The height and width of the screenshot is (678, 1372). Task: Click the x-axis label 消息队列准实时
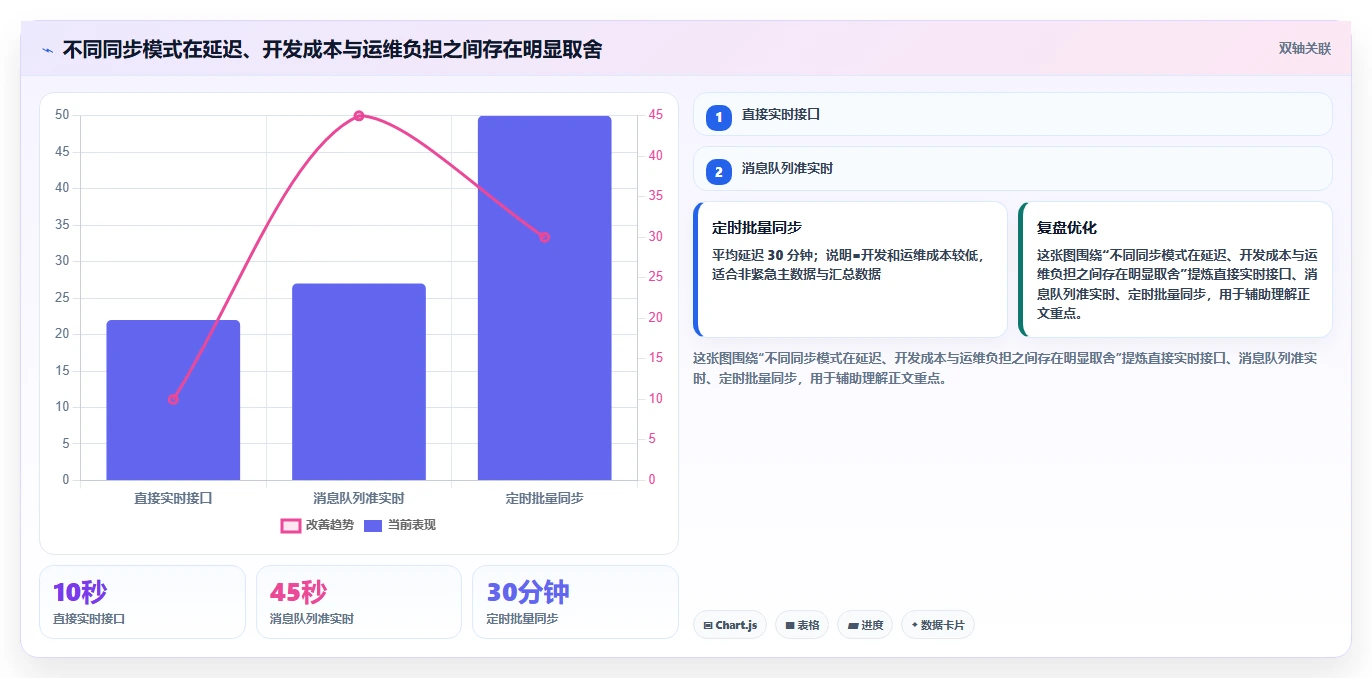[x=359, y=497]
